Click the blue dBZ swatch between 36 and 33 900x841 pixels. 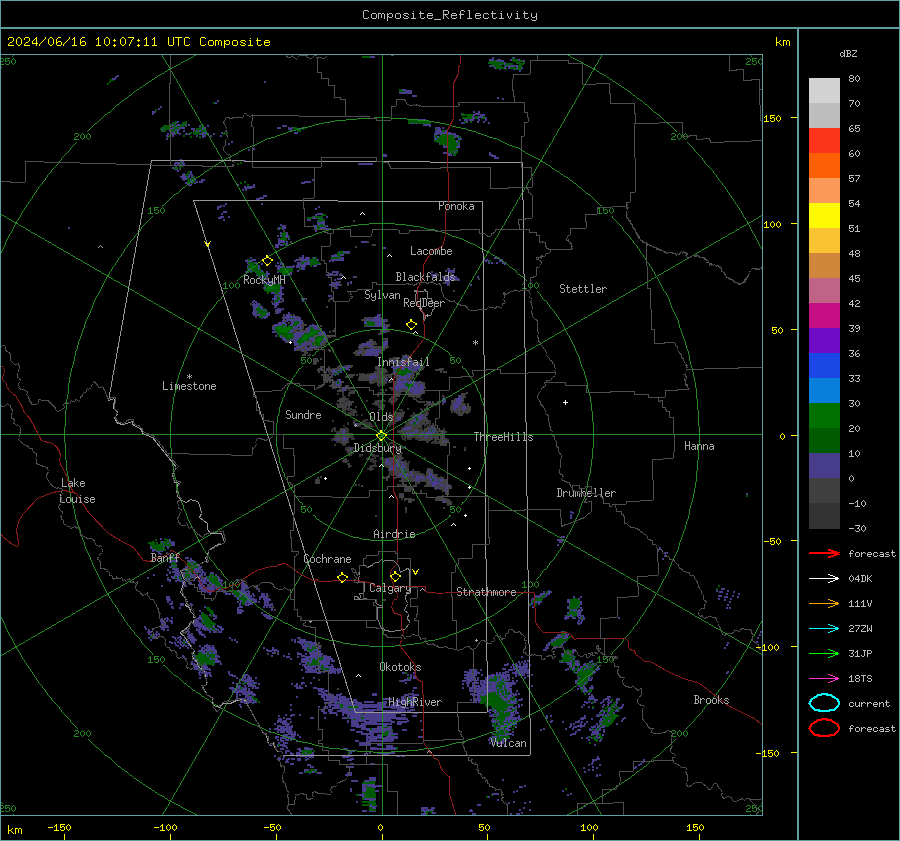tap(824, 366)
